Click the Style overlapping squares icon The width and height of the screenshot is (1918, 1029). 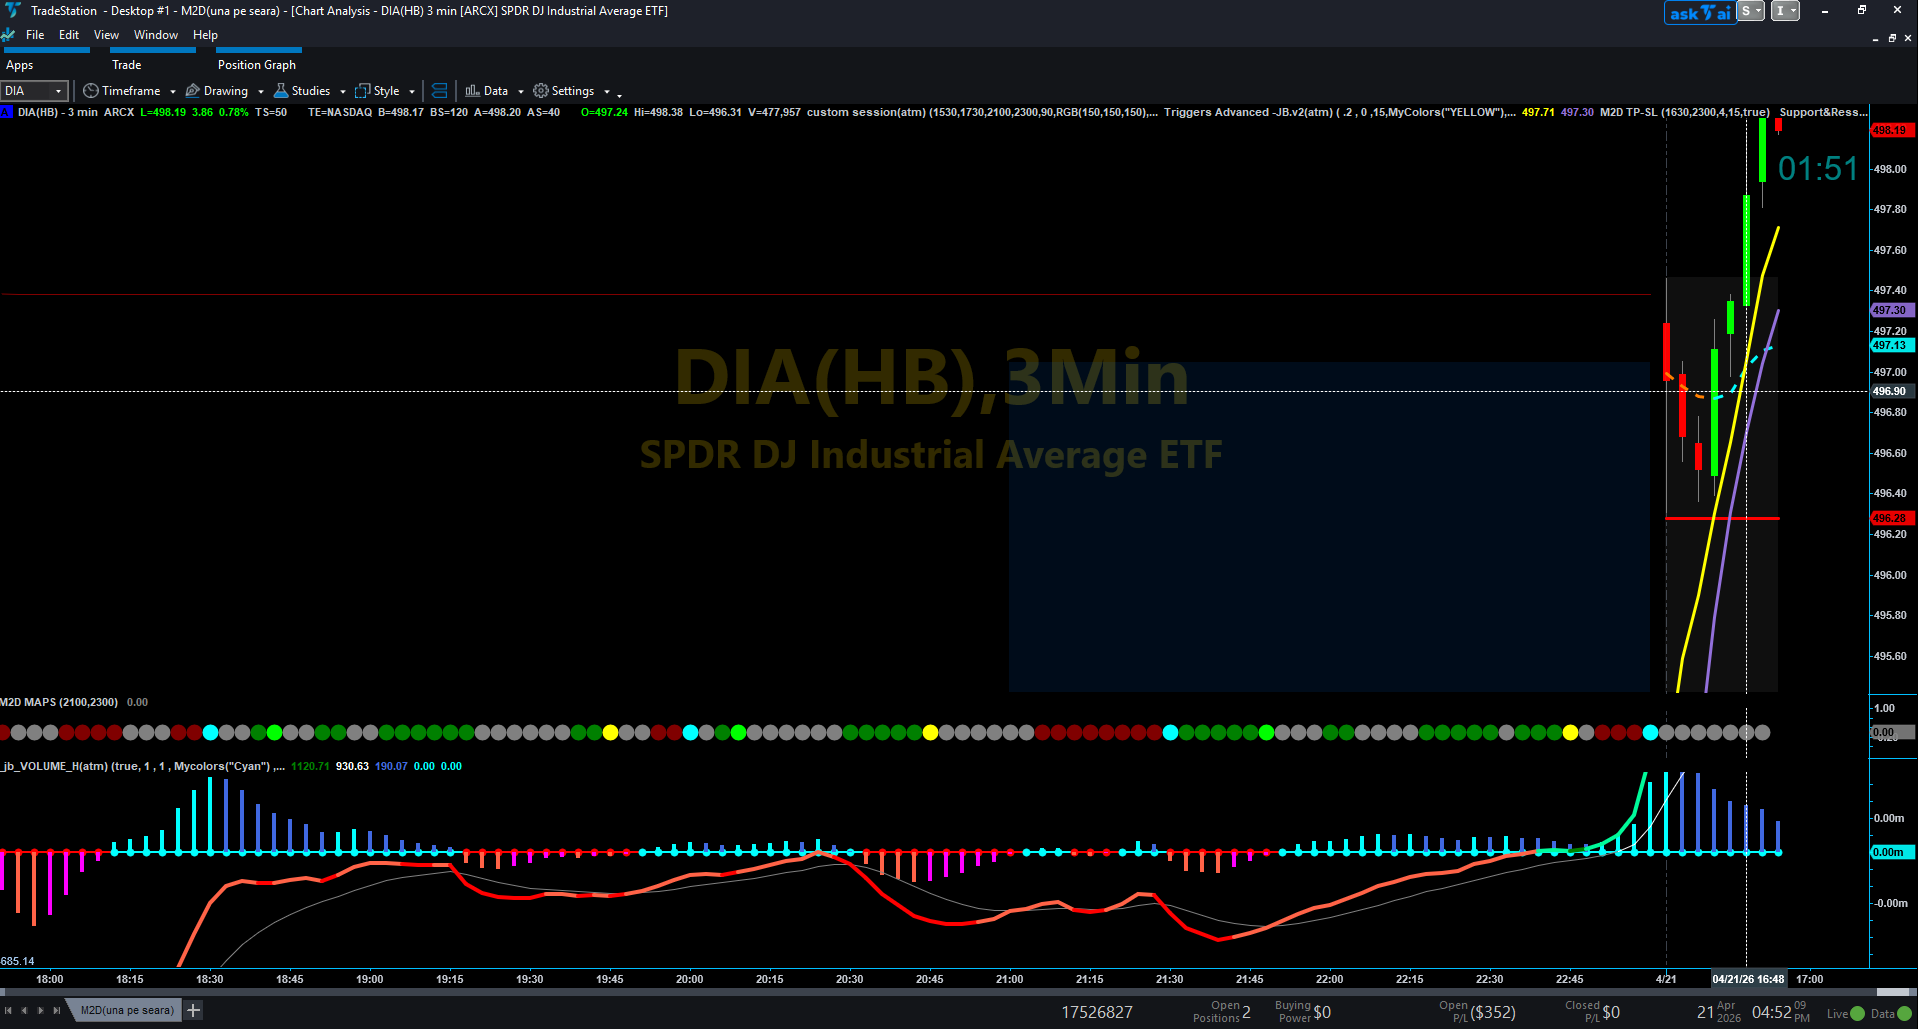363,91
